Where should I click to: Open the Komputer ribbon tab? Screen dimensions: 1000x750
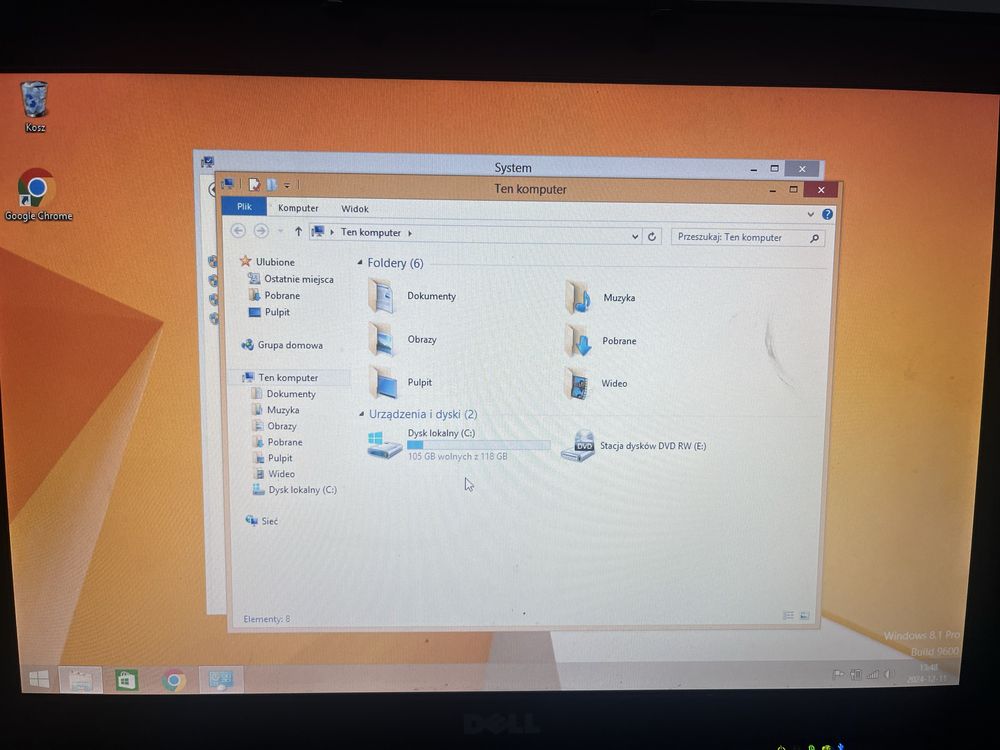click(x=298, y=208)
